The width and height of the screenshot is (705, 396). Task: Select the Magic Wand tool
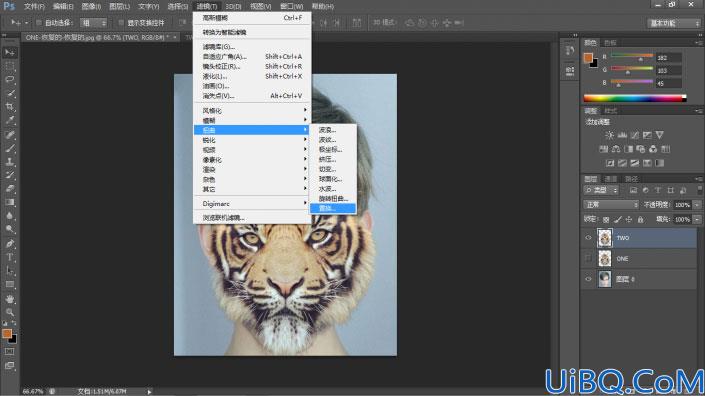tap(9, 93)
